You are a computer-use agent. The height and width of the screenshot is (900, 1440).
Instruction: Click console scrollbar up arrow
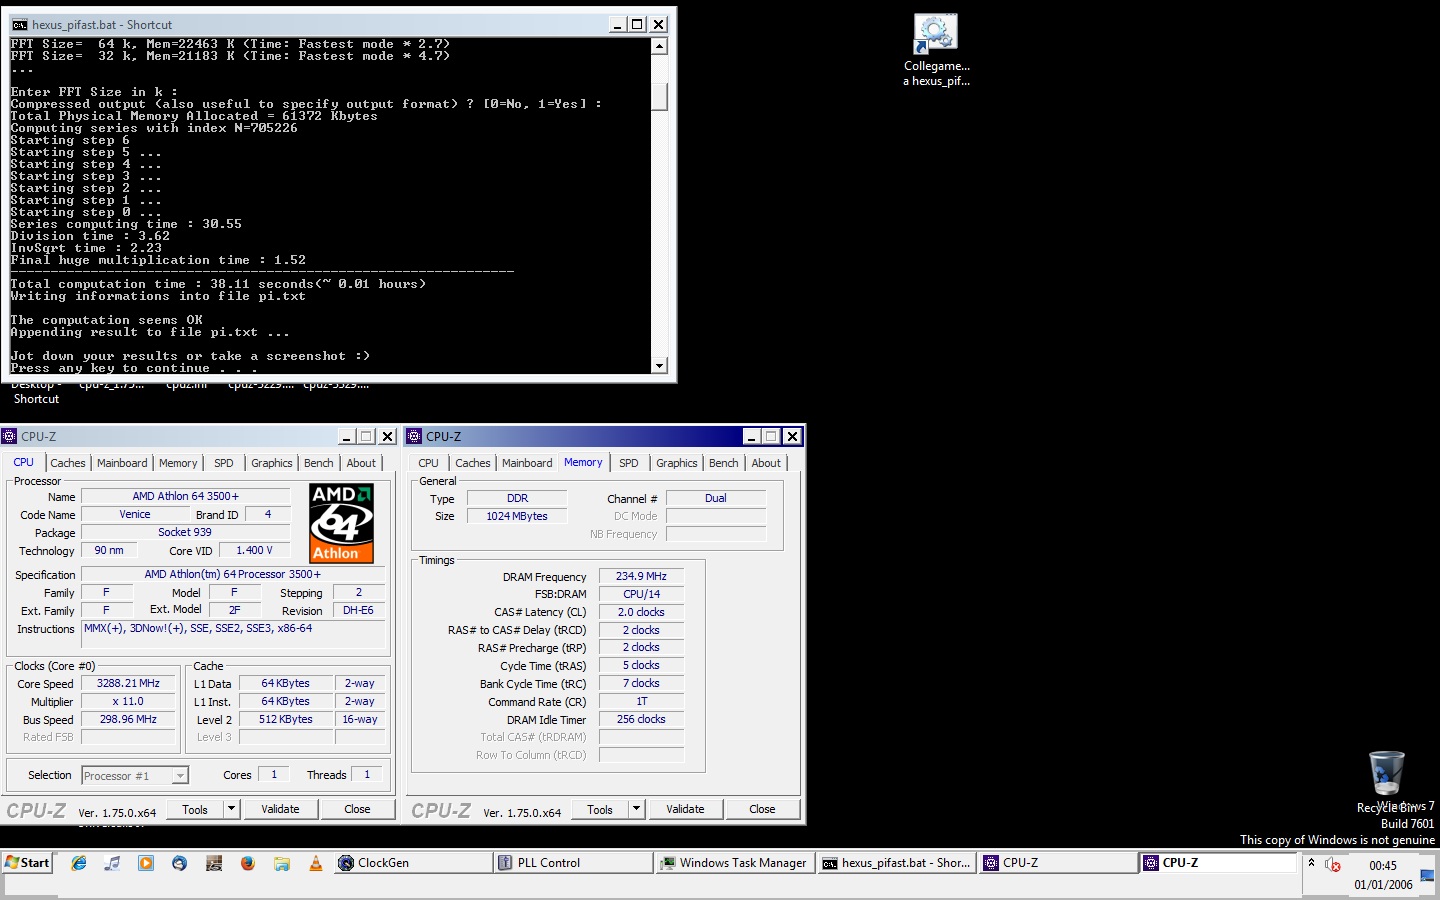click(659, 46)
